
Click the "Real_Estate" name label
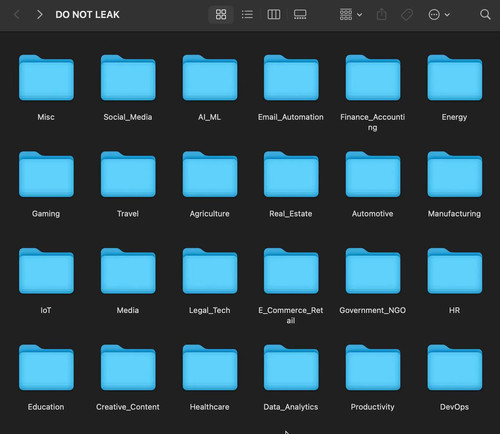click(291, 214)
